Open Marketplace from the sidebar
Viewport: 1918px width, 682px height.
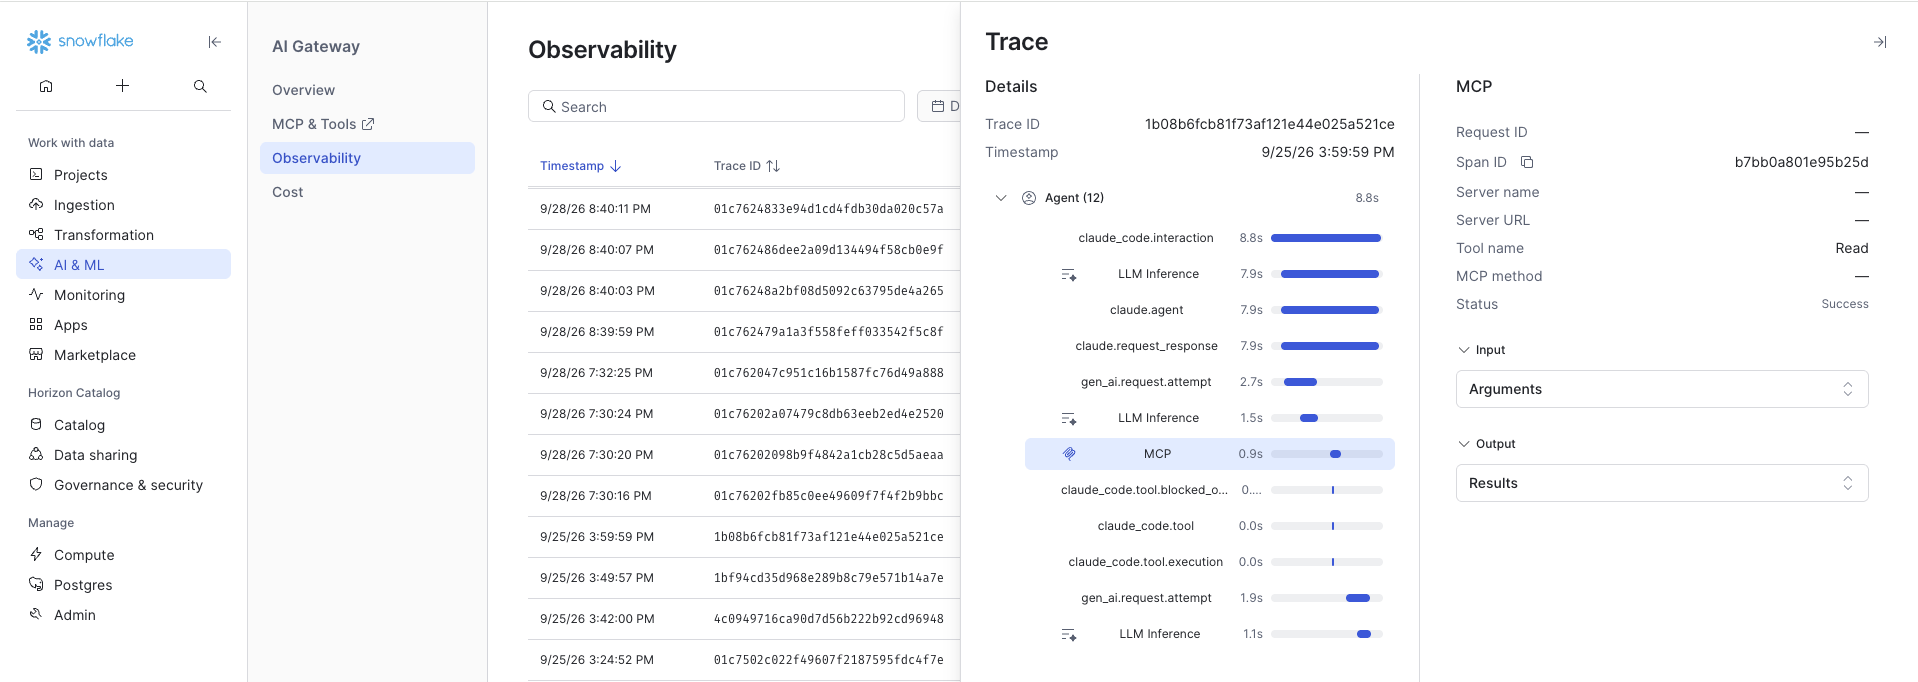click(123, 354)
